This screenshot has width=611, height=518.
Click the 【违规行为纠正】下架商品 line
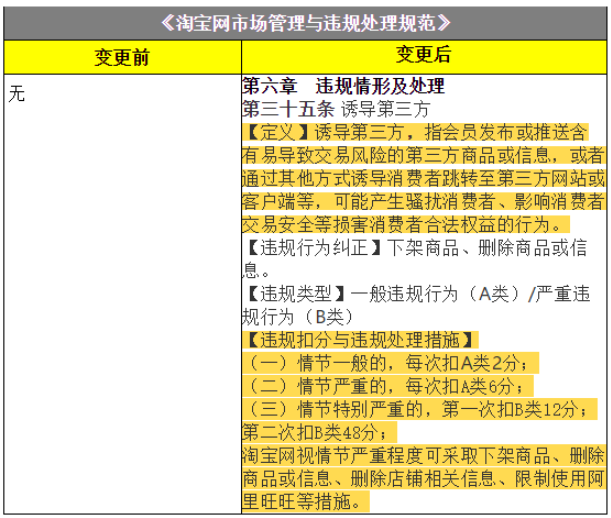click(x=415, y=248)
